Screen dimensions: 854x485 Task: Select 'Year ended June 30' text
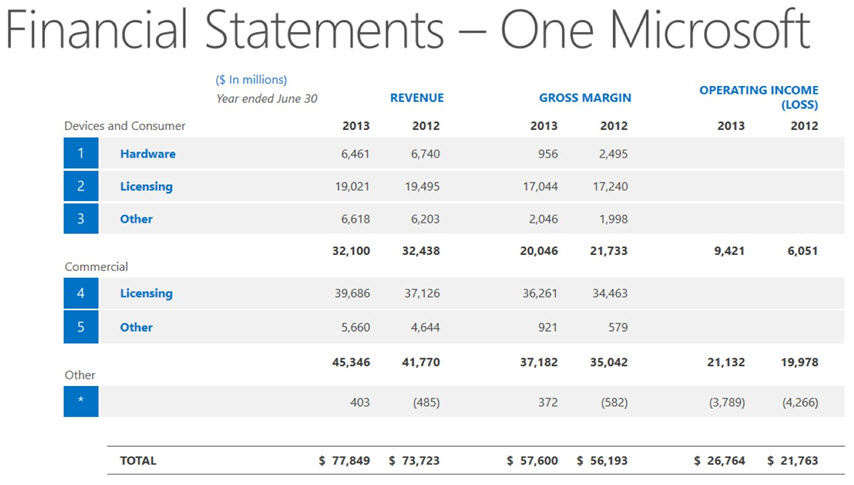(267, 99)
